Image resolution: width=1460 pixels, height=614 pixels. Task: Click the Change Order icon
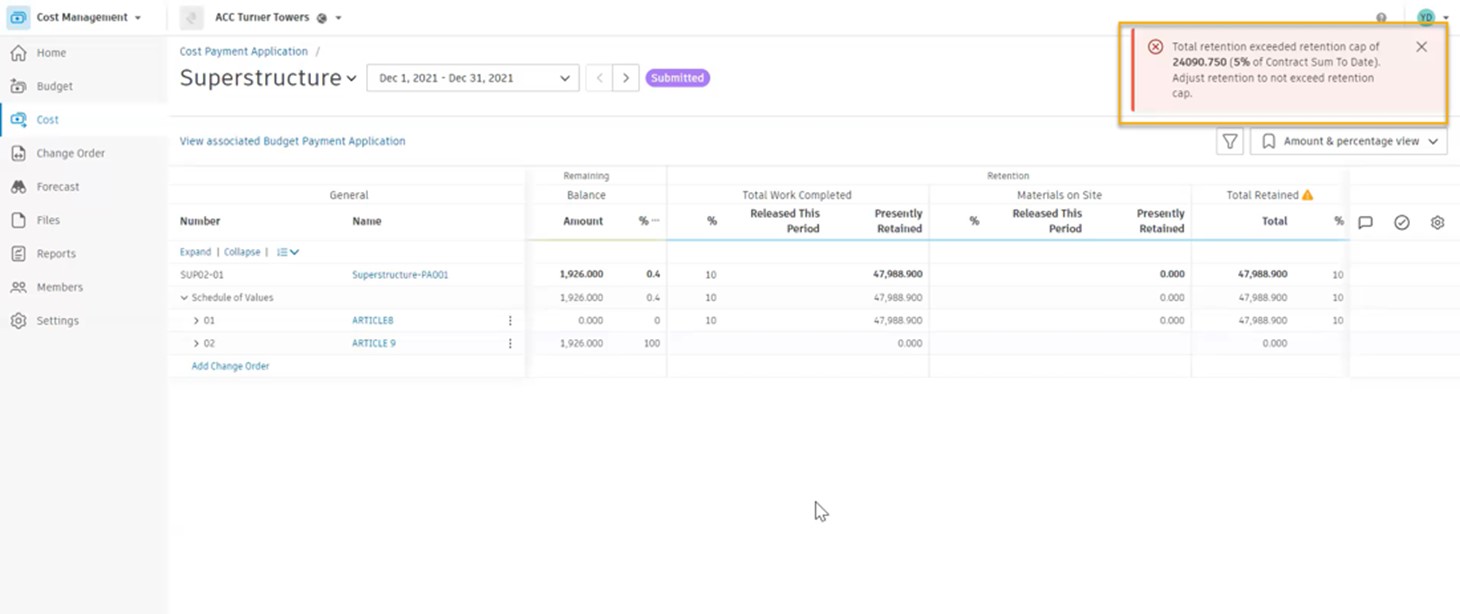[18, 153]
